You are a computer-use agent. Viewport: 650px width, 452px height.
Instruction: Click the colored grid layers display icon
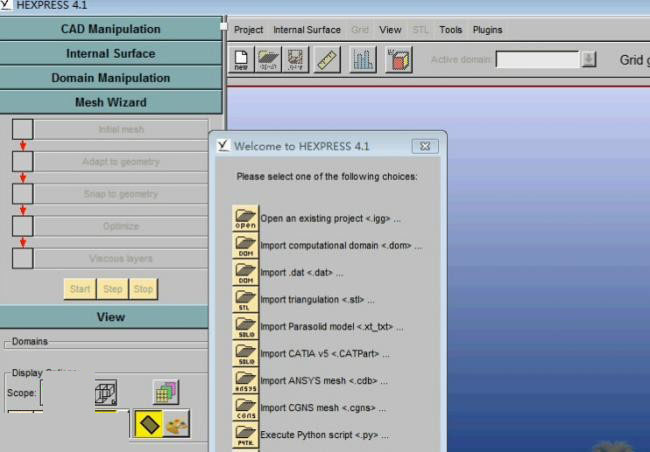tap(165, 391)
